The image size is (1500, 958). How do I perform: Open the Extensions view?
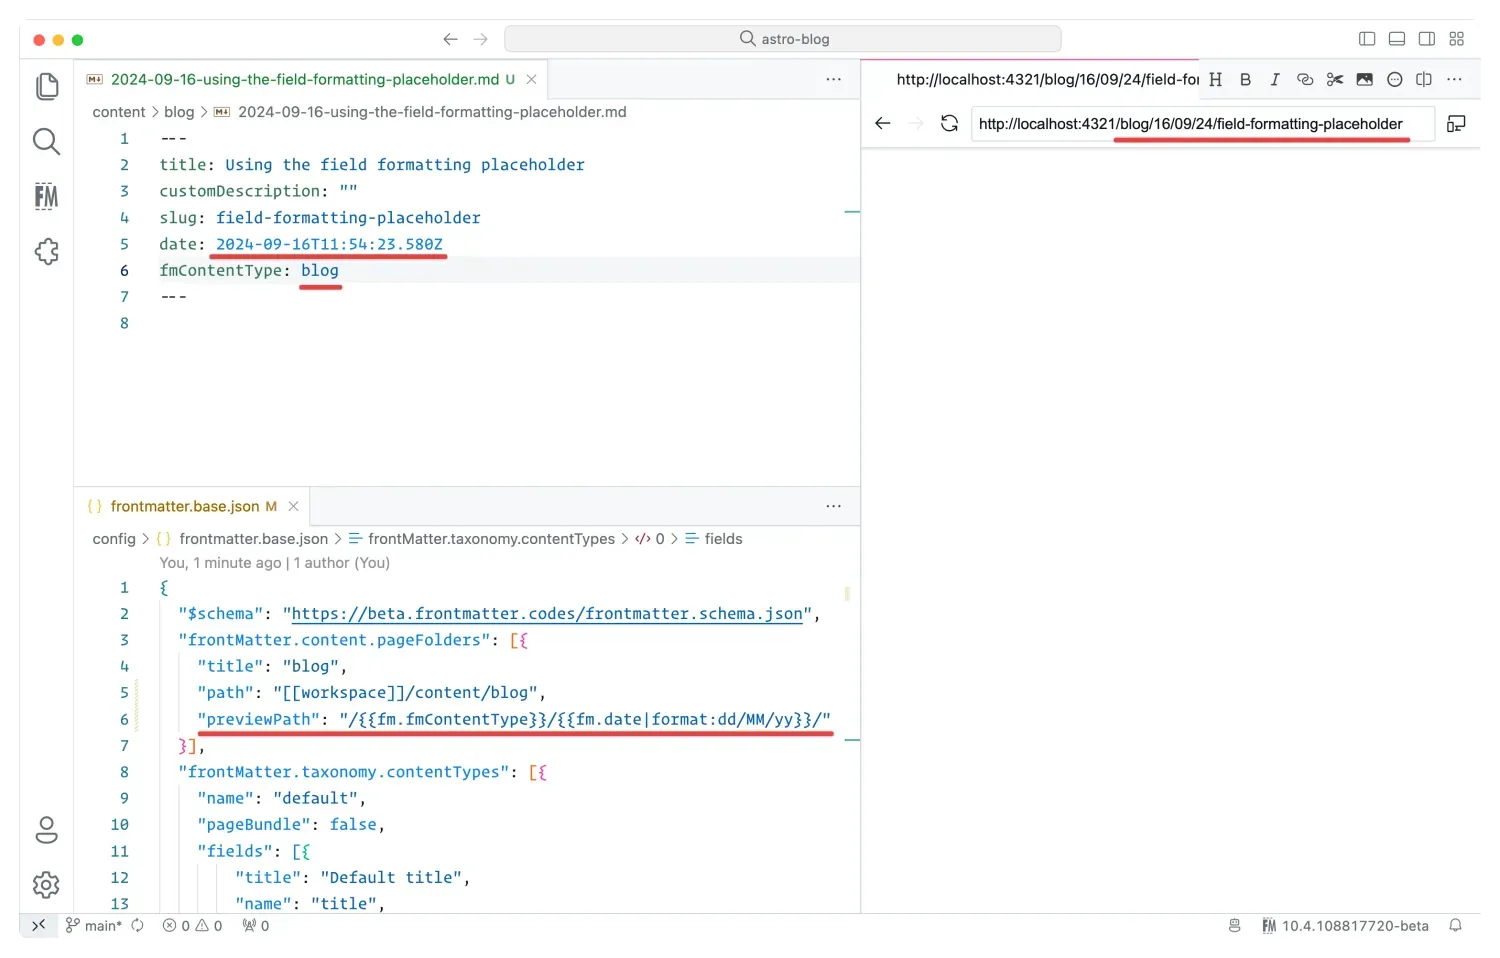pos(47,251)
